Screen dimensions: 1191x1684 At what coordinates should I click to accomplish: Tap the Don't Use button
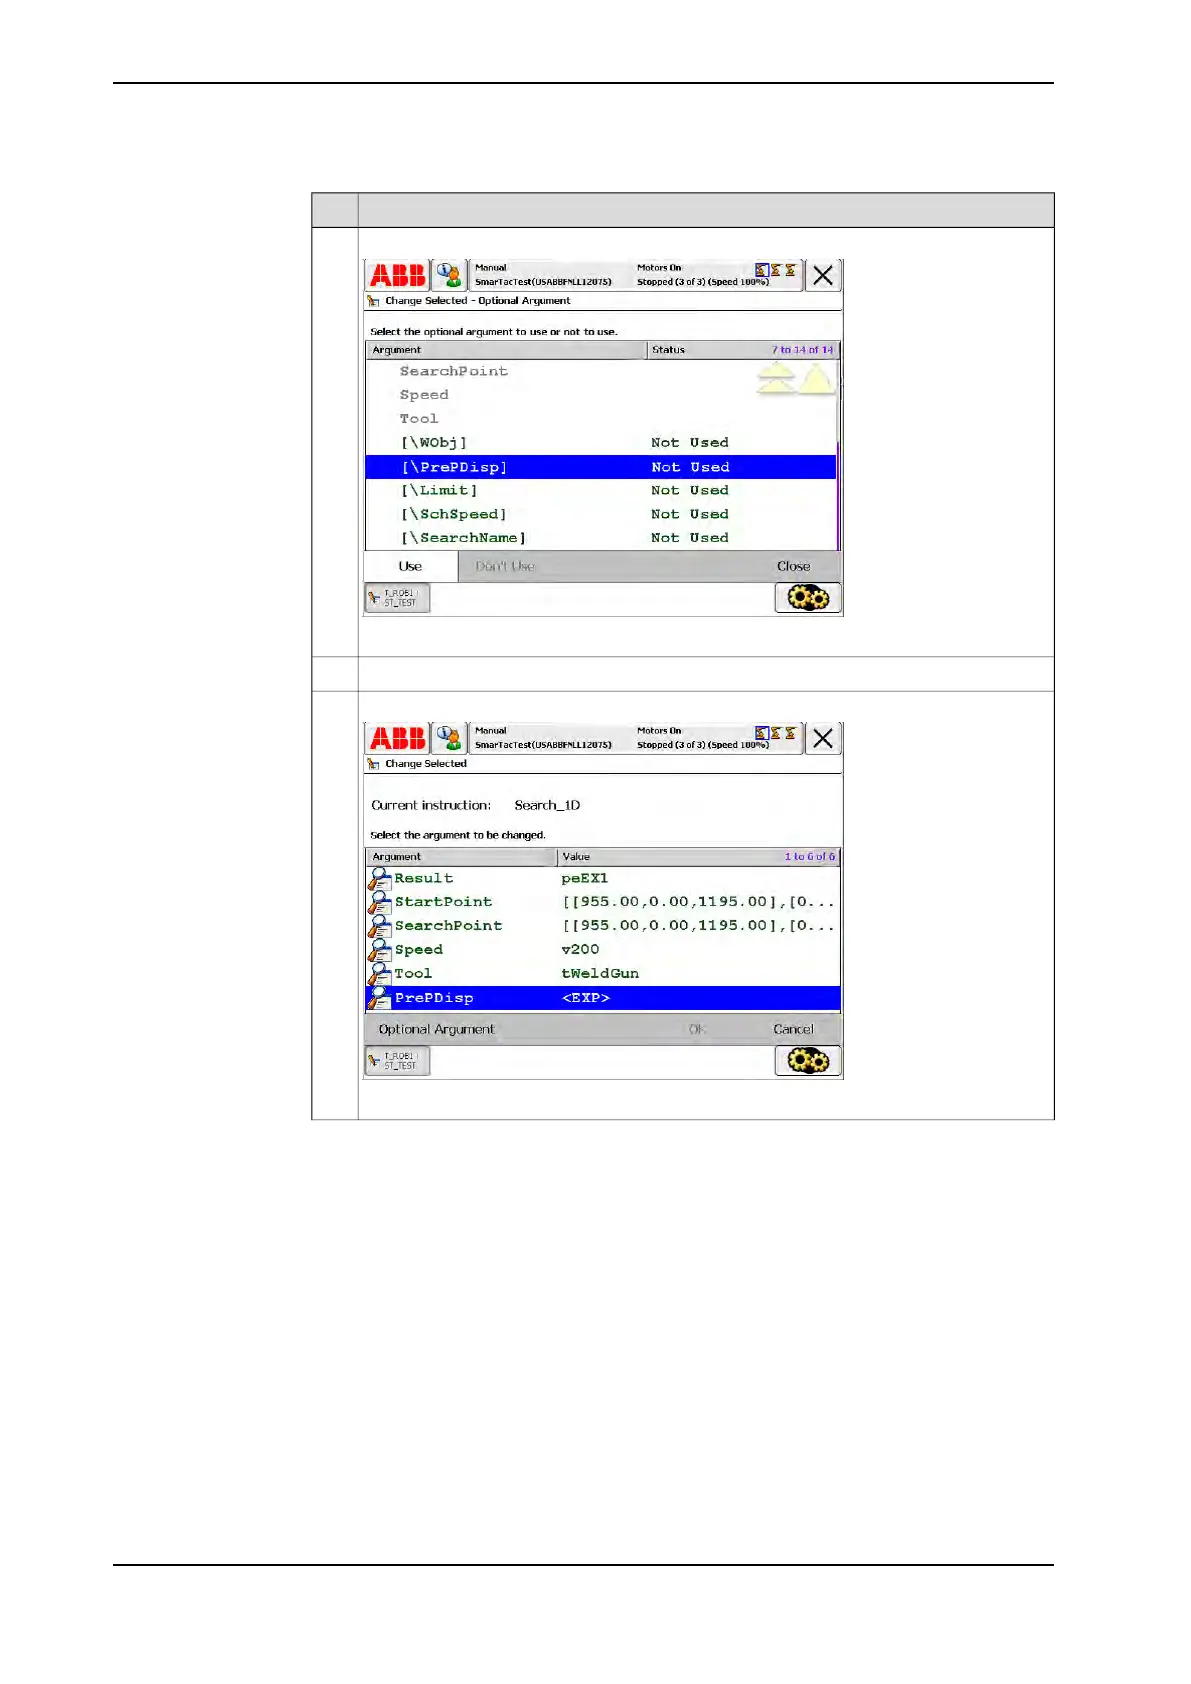pos(505,566)
